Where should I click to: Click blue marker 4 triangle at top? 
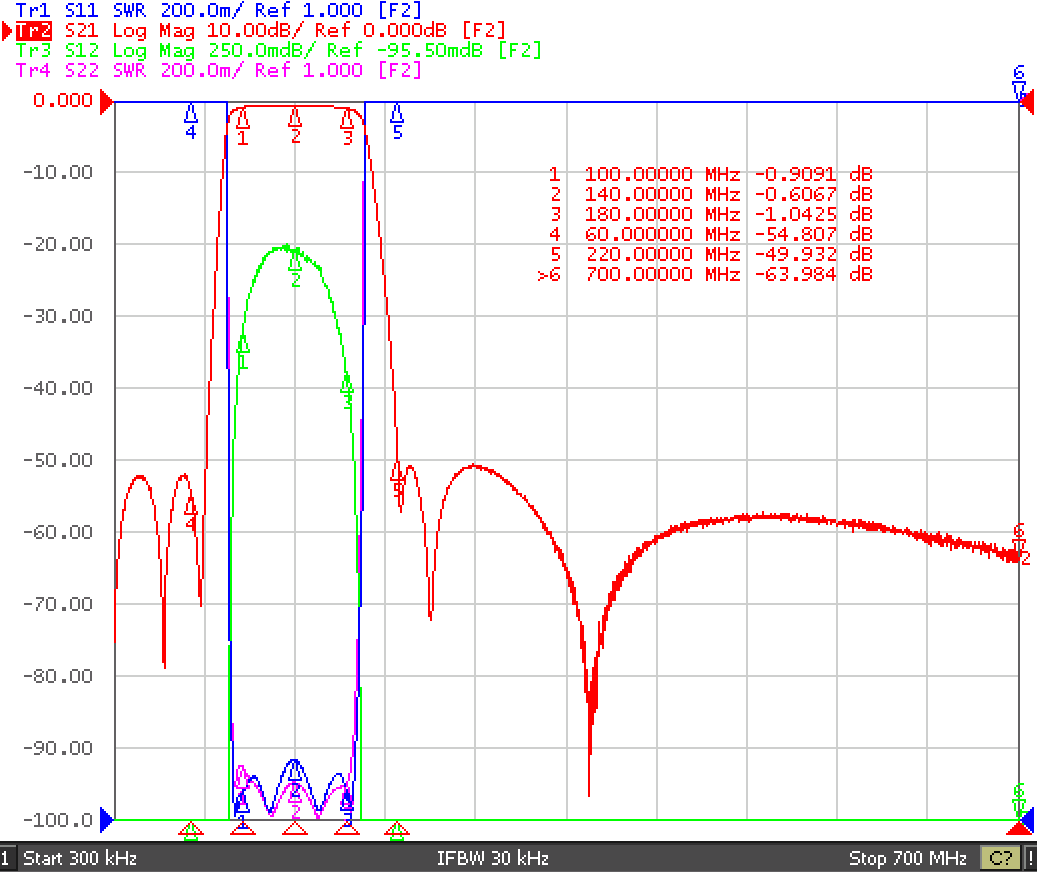(x=190, y=113)
